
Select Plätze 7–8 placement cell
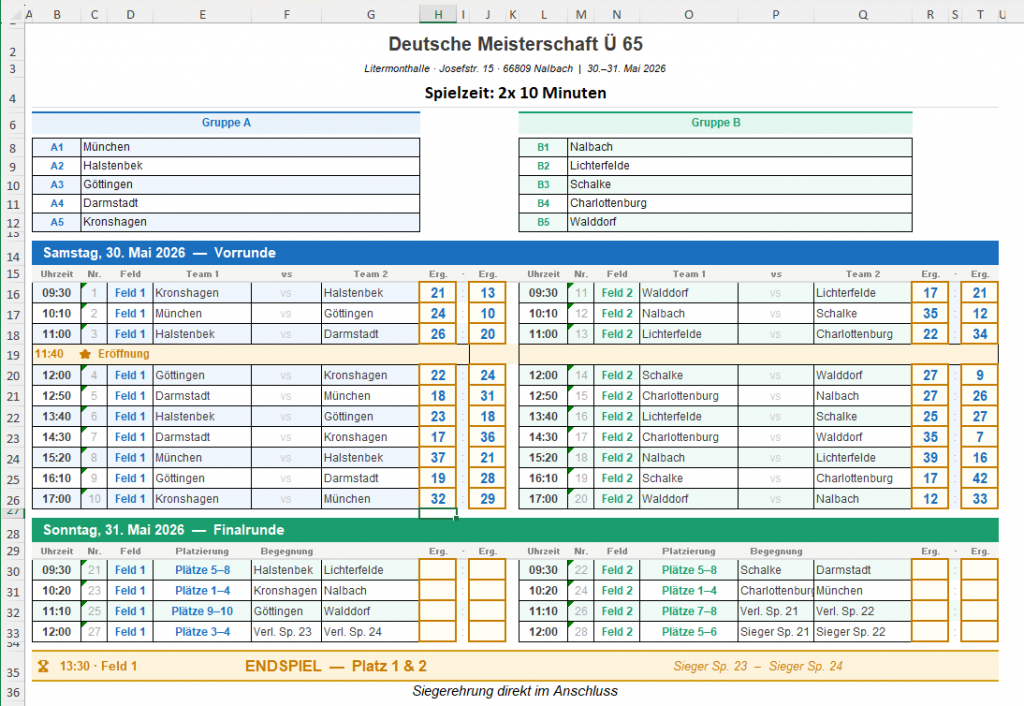(689, 611)
